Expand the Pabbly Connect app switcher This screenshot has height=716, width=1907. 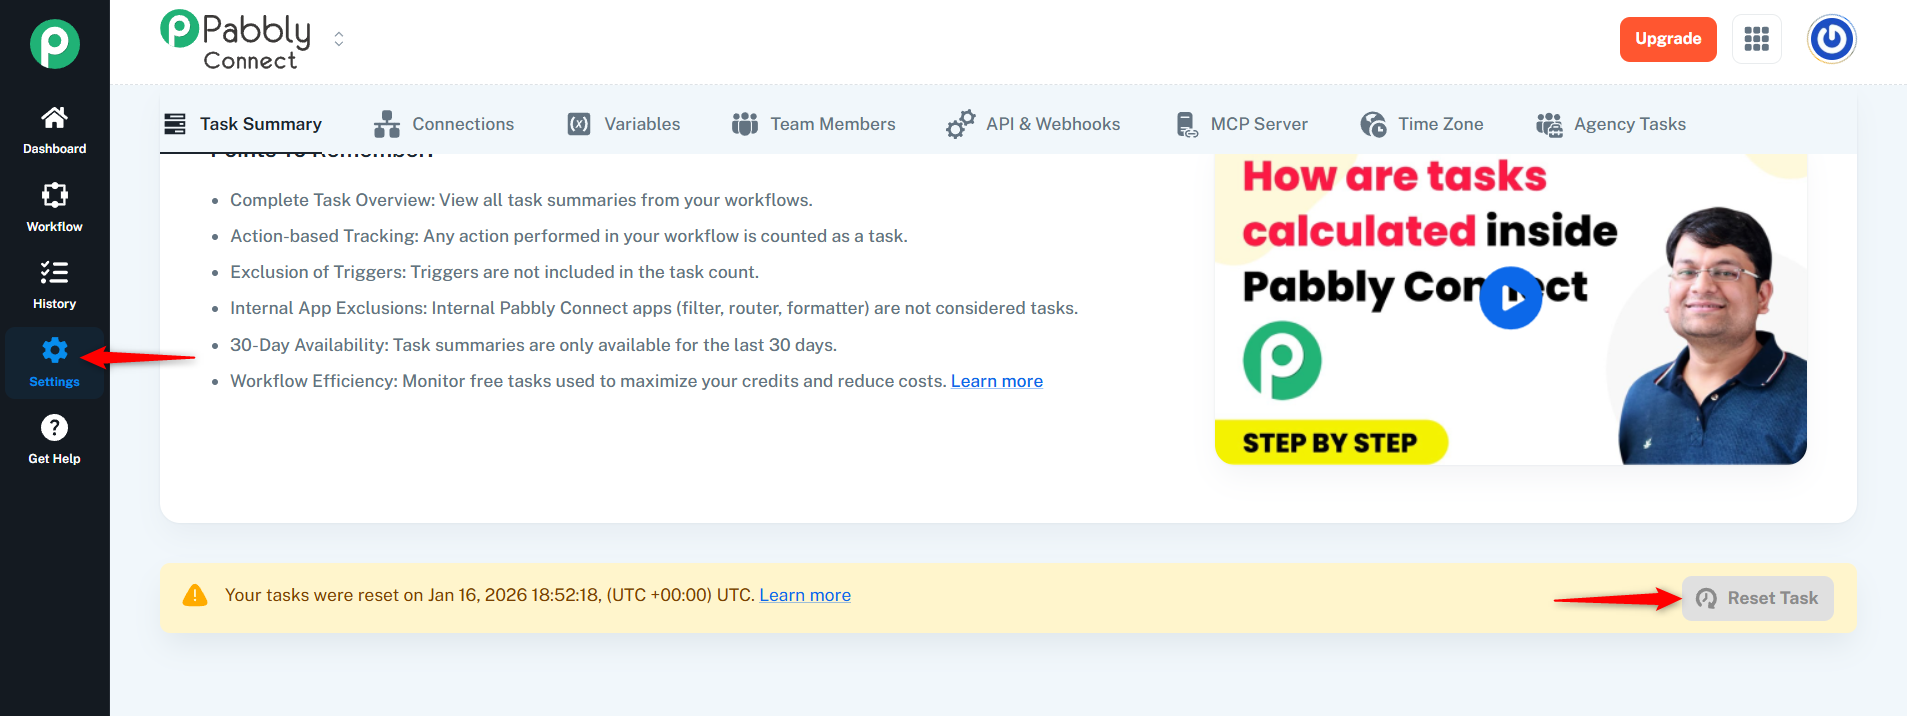[339, 39]
